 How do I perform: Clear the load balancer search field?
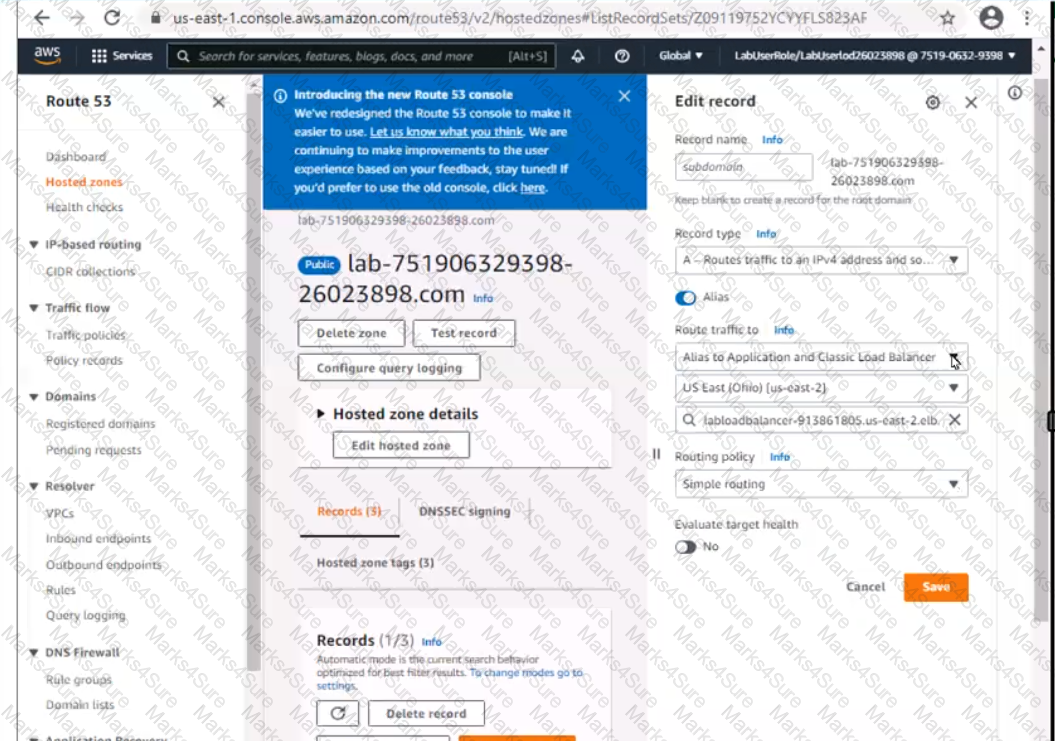954,420
